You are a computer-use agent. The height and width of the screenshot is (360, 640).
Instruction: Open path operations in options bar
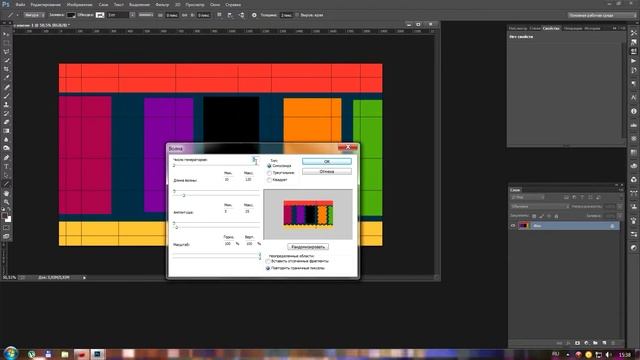219,15
